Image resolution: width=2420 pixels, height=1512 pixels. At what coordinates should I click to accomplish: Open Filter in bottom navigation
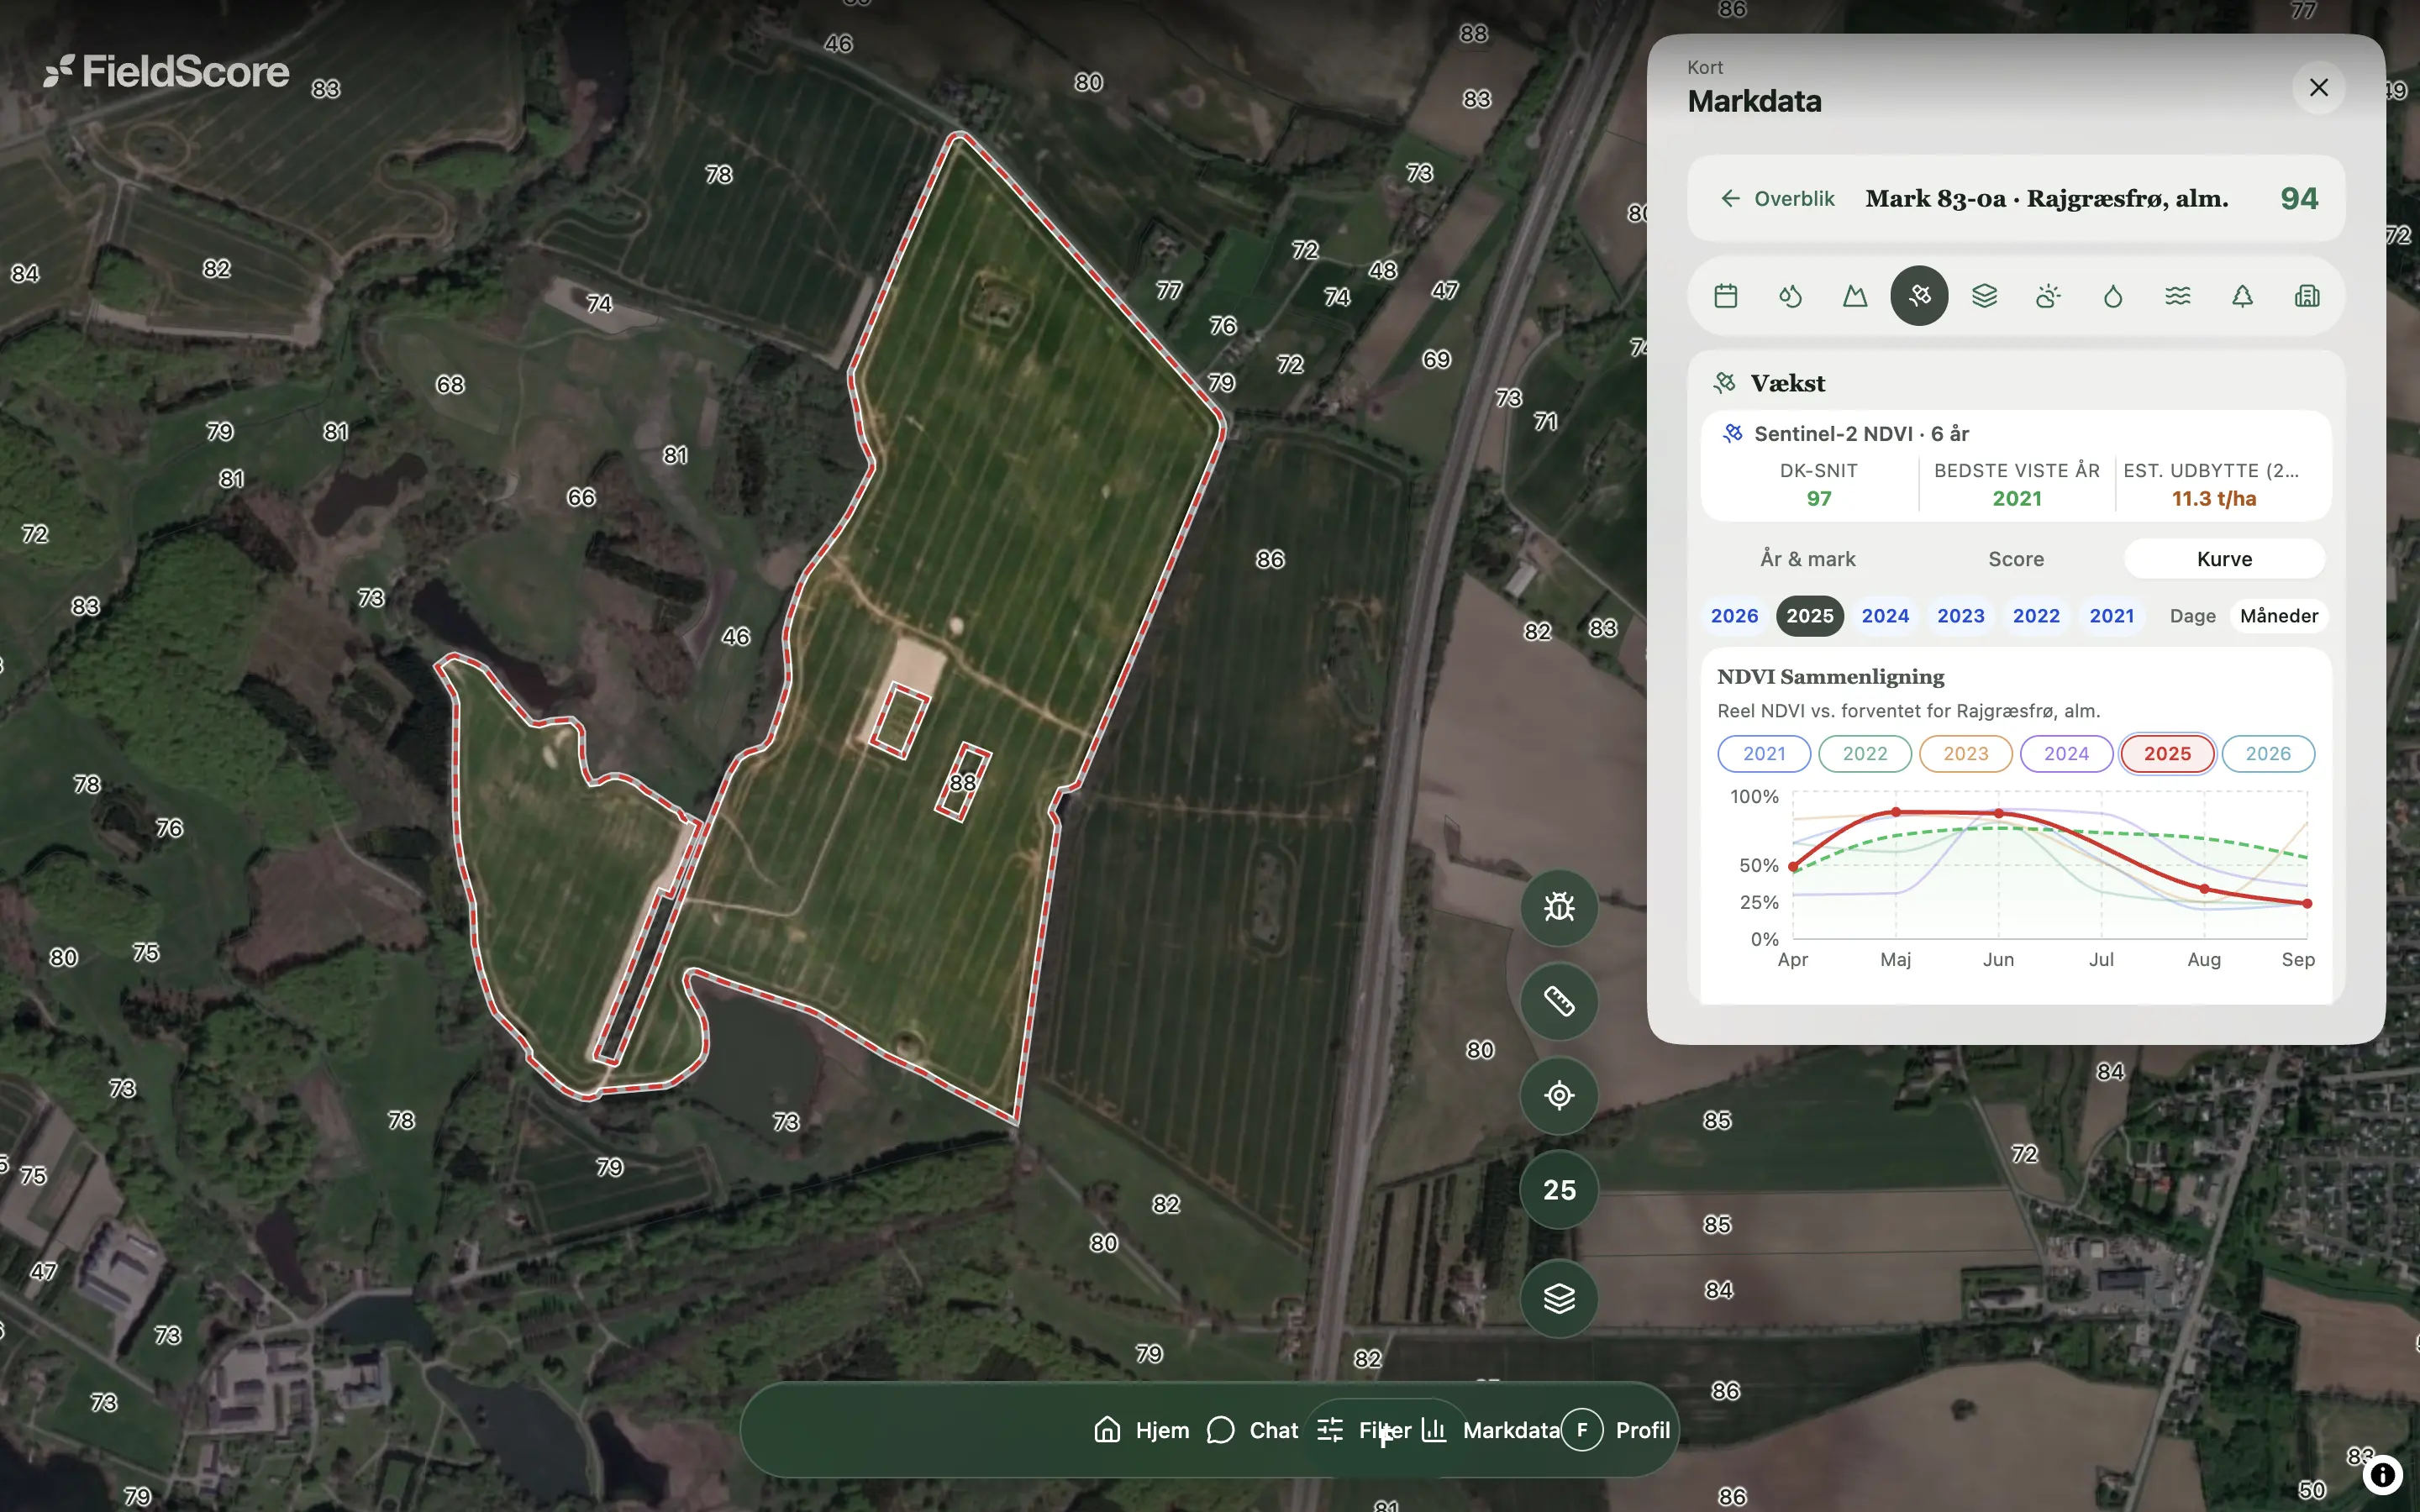coord(1364,1430)
